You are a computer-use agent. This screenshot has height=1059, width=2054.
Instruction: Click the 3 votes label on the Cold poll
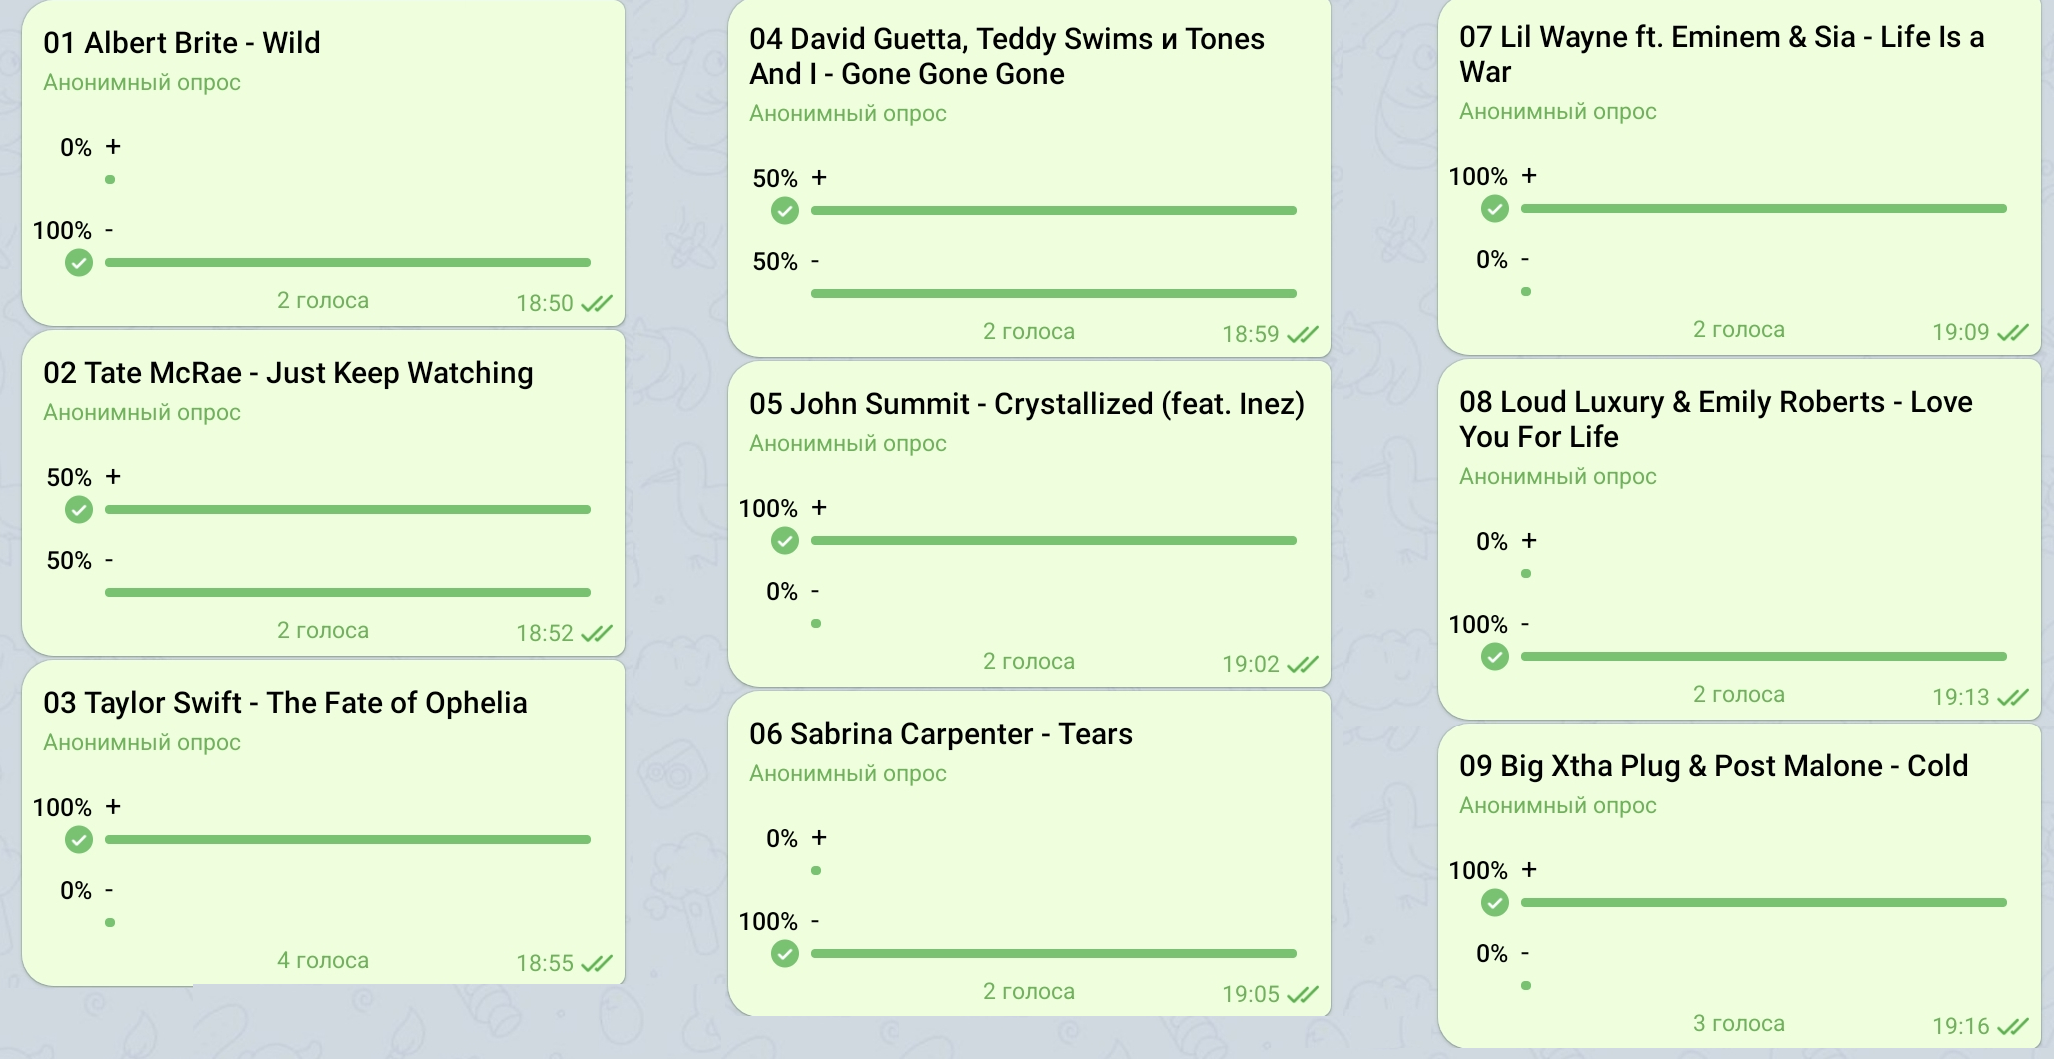pos(1738,1024)
